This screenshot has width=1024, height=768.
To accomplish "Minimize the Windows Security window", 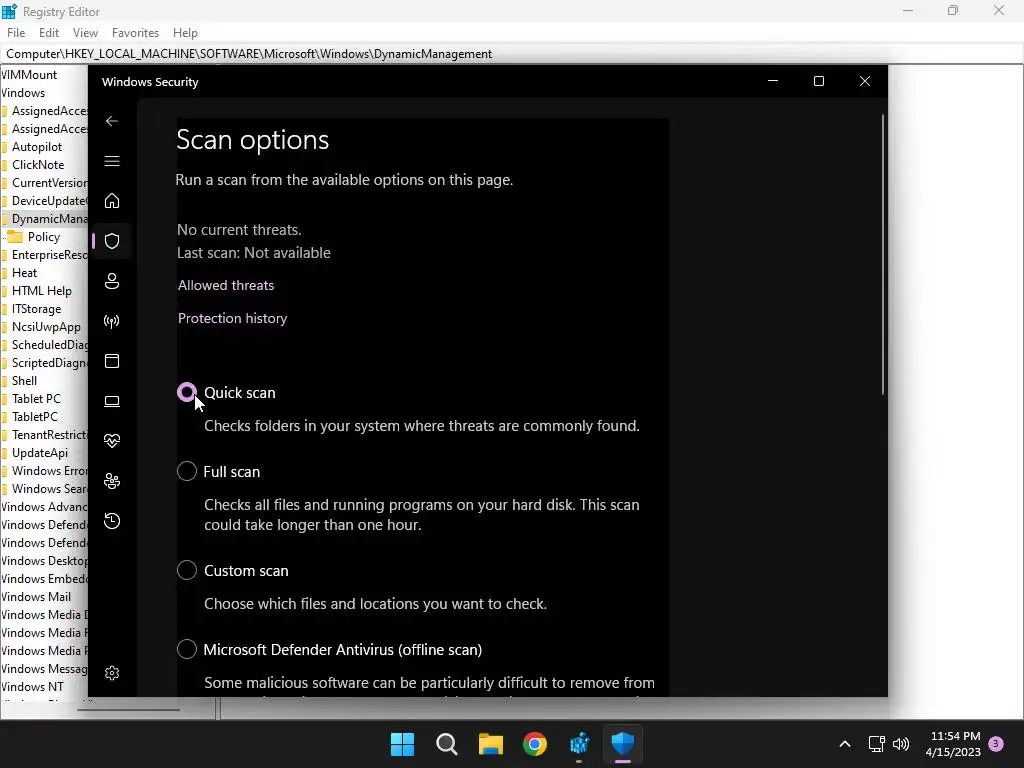I will (773, 81).
